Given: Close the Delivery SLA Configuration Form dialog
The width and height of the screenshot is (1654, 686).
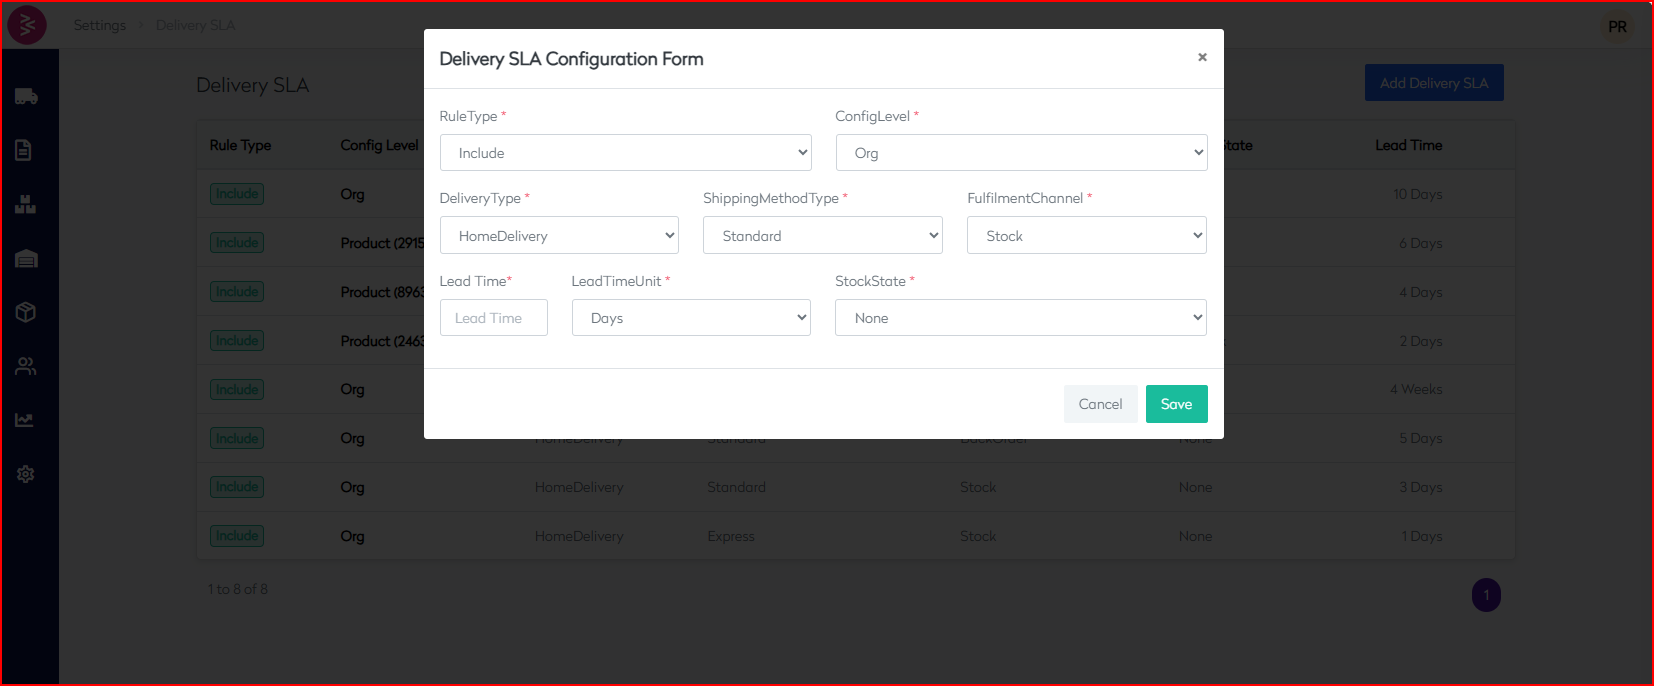Looking at the screenshot, I should coord(1202,57).
